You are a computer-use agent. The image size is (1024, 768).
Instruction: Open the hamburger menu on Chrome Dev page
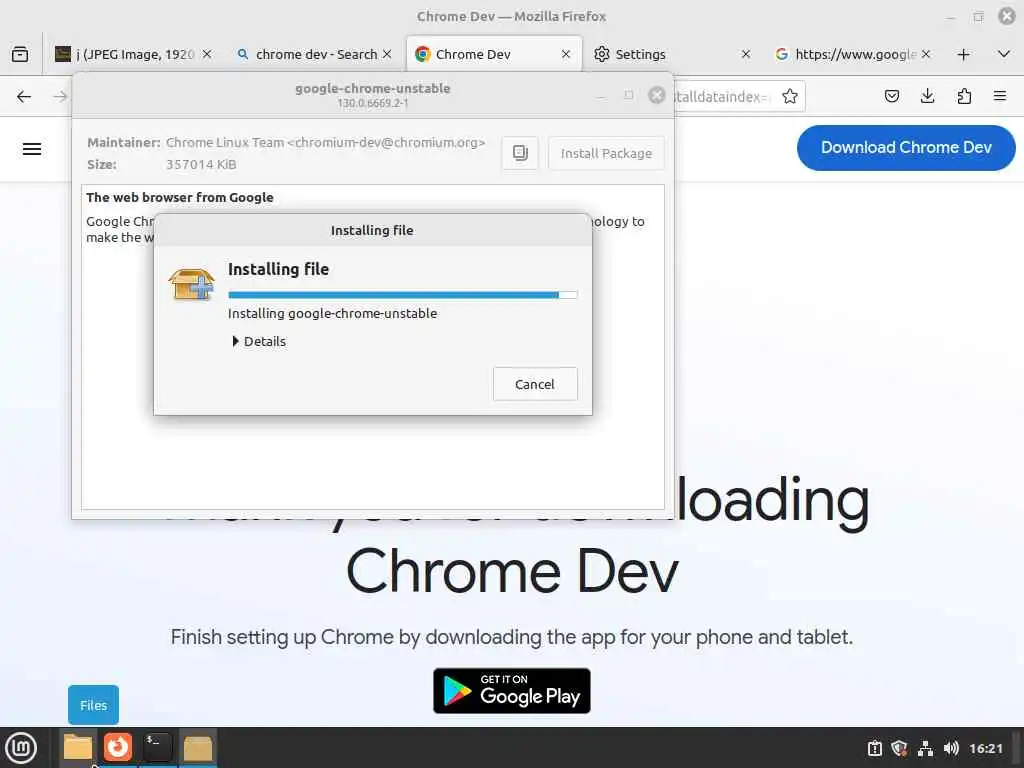click(32, 149)
